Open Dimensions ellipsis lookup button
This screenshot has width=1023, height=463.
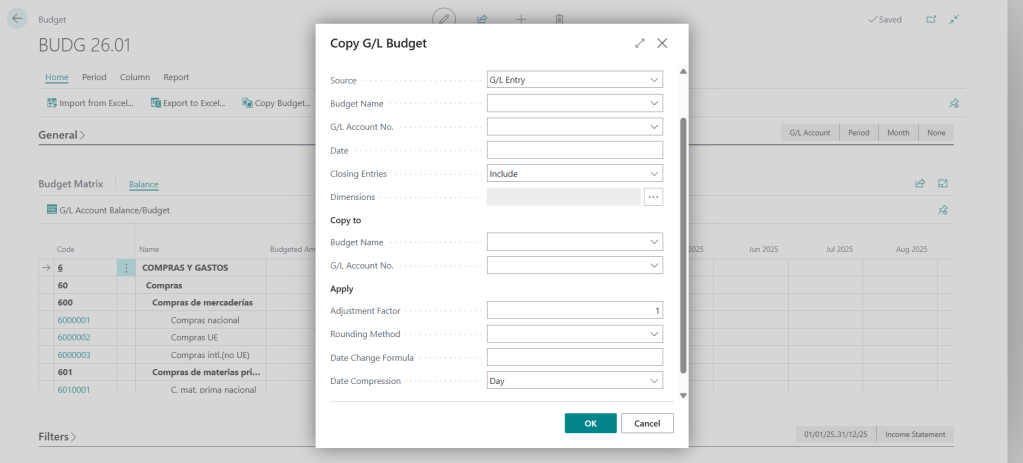click(653, 197)
